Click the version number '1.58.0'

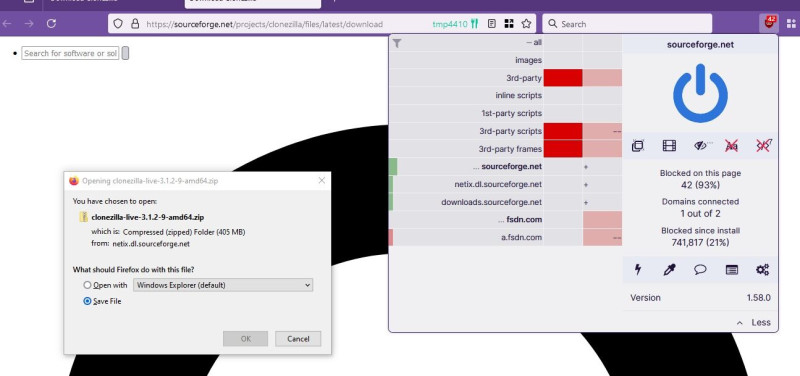click(x=758, y=297)
